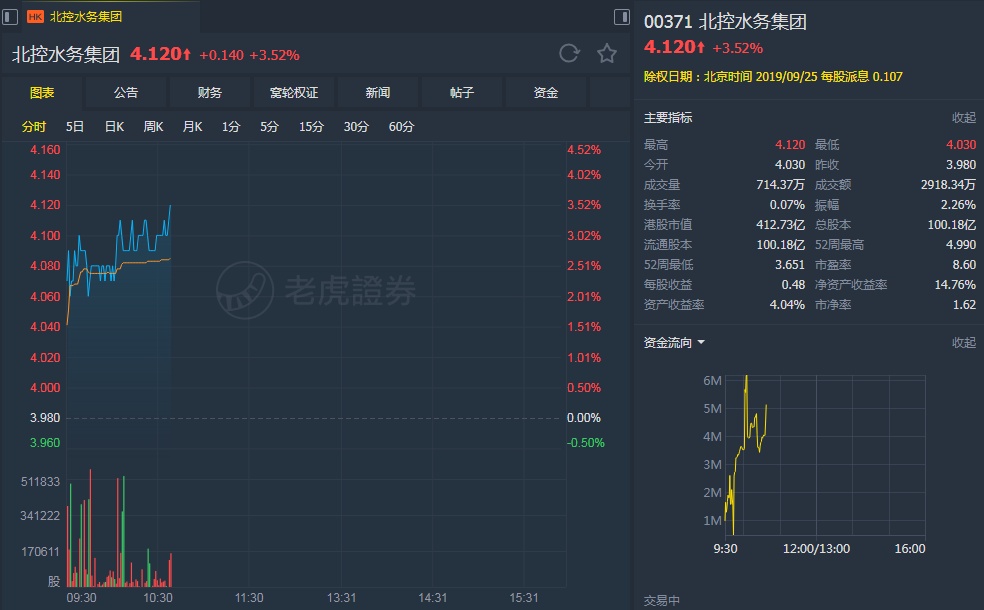Add stock to favorites with star icon
This screenshot has width=984, height=610.
(607, 54)
